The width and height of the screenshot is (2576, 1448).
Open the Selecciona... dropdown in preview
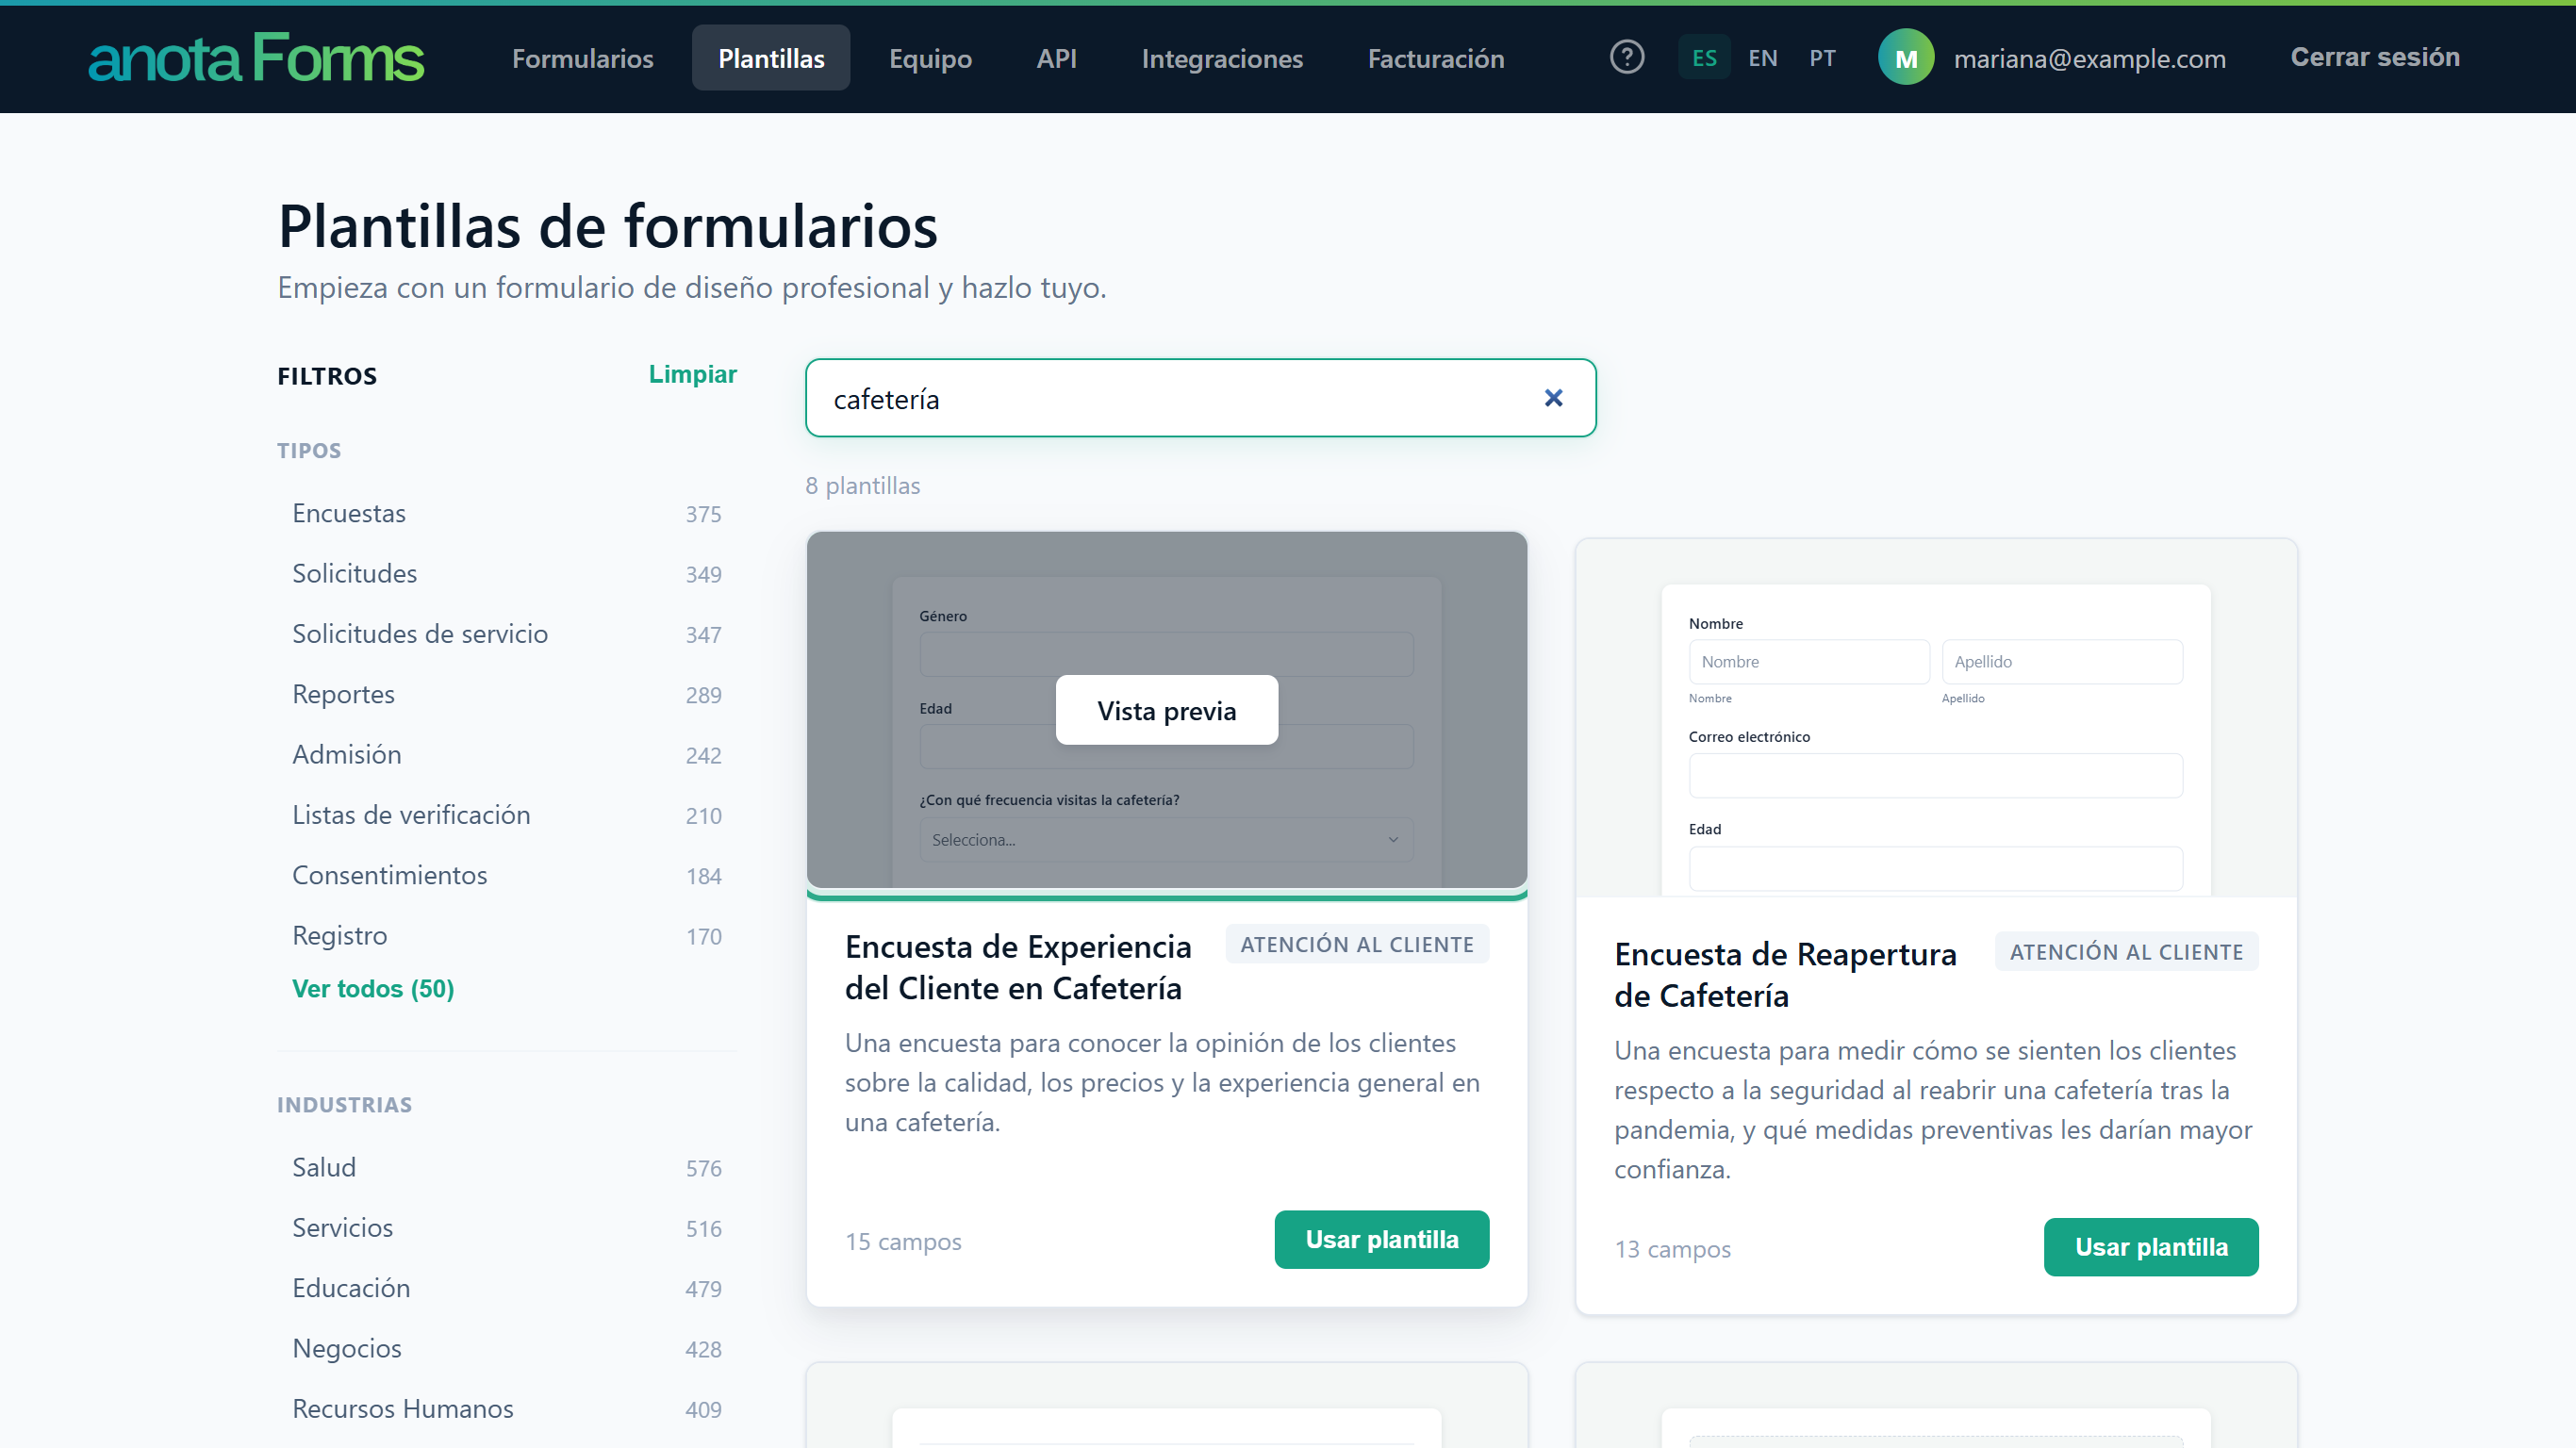1166,840
